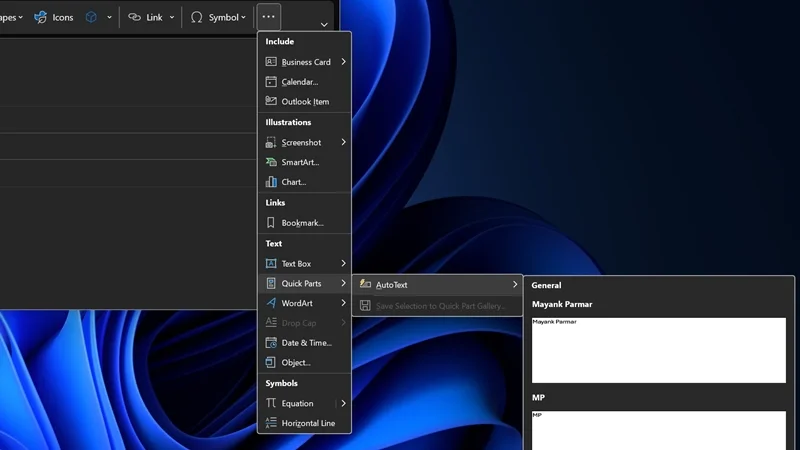
Task: Expand the Text Box submenu arrow
Action: [343, 263]
